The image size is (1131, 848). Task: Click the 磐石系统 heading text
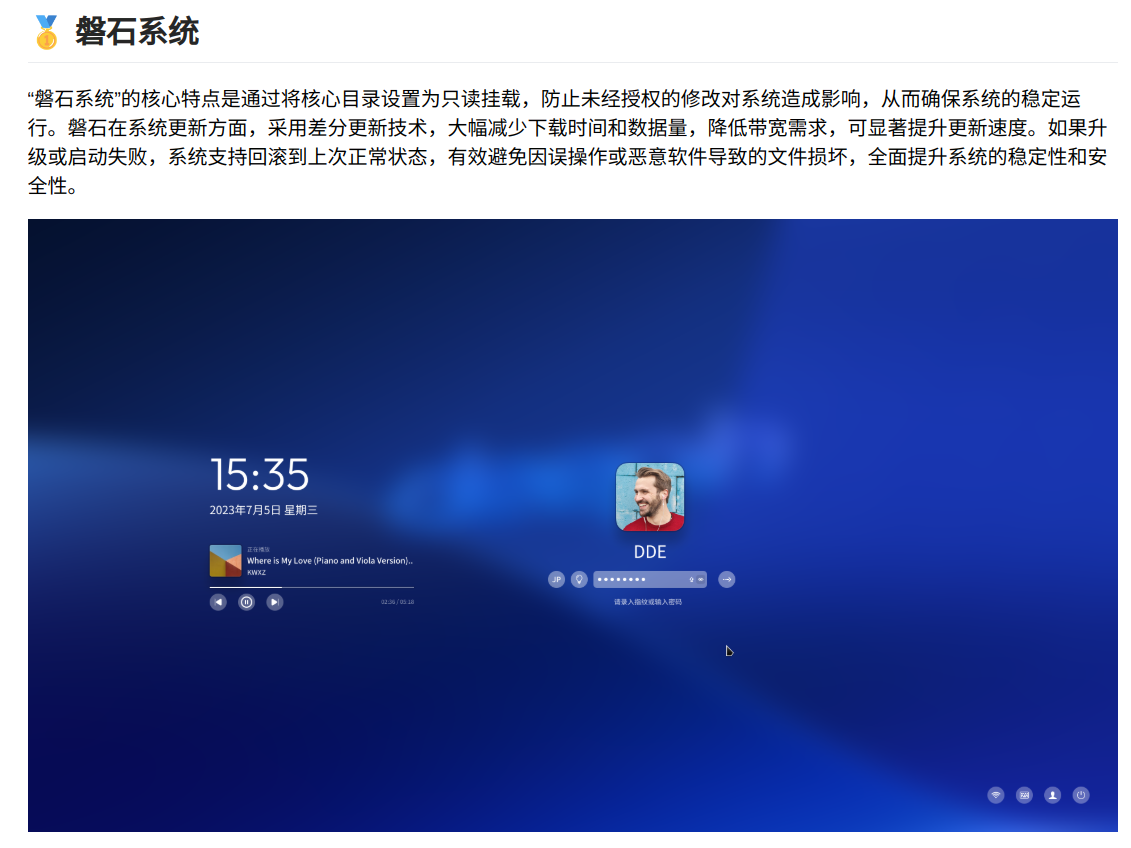click(x=137, y=32)
